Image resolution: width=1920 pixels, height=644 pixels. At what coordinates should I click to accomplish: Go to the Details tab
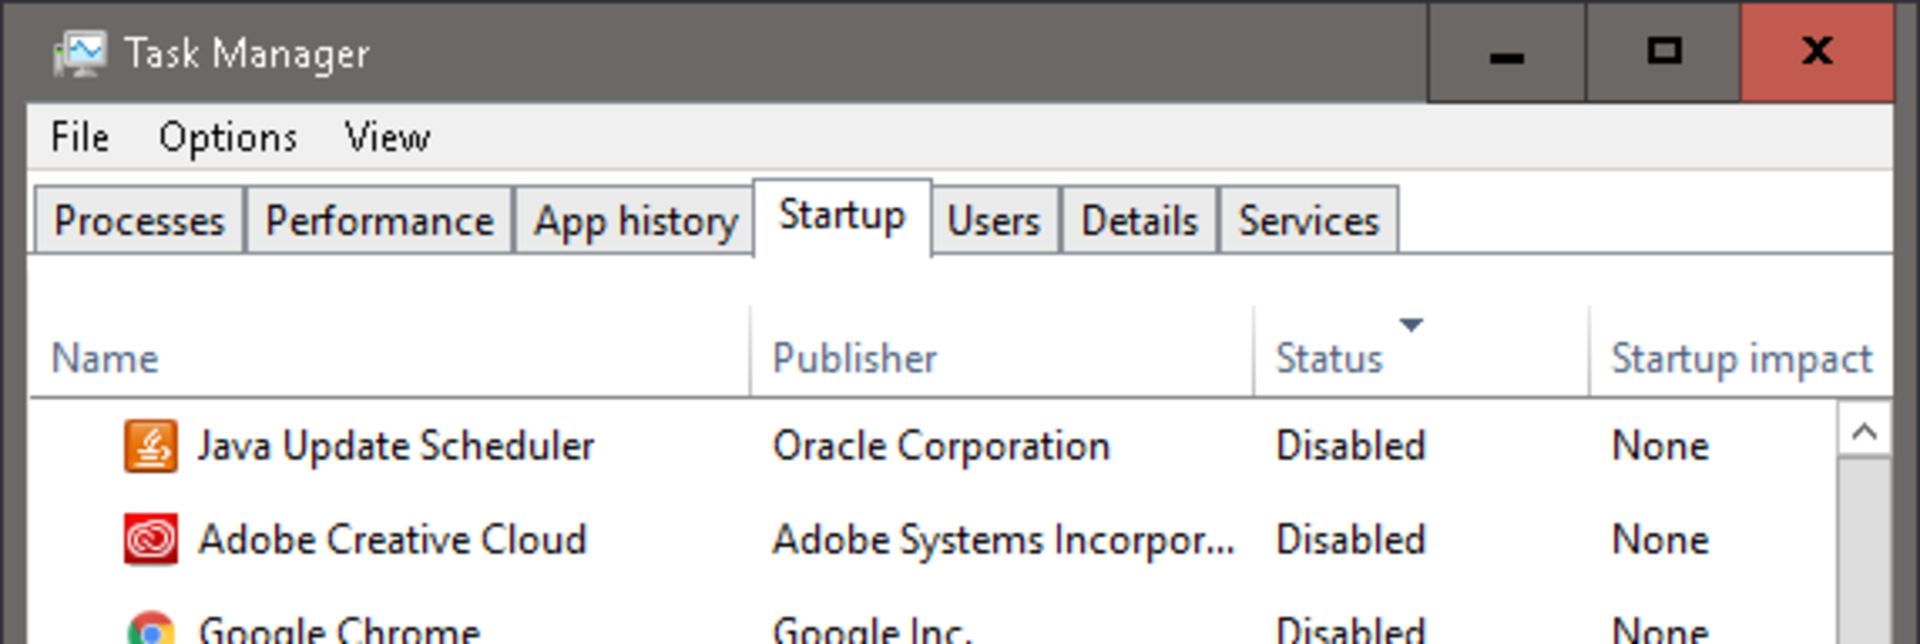tap(1139, 221)
